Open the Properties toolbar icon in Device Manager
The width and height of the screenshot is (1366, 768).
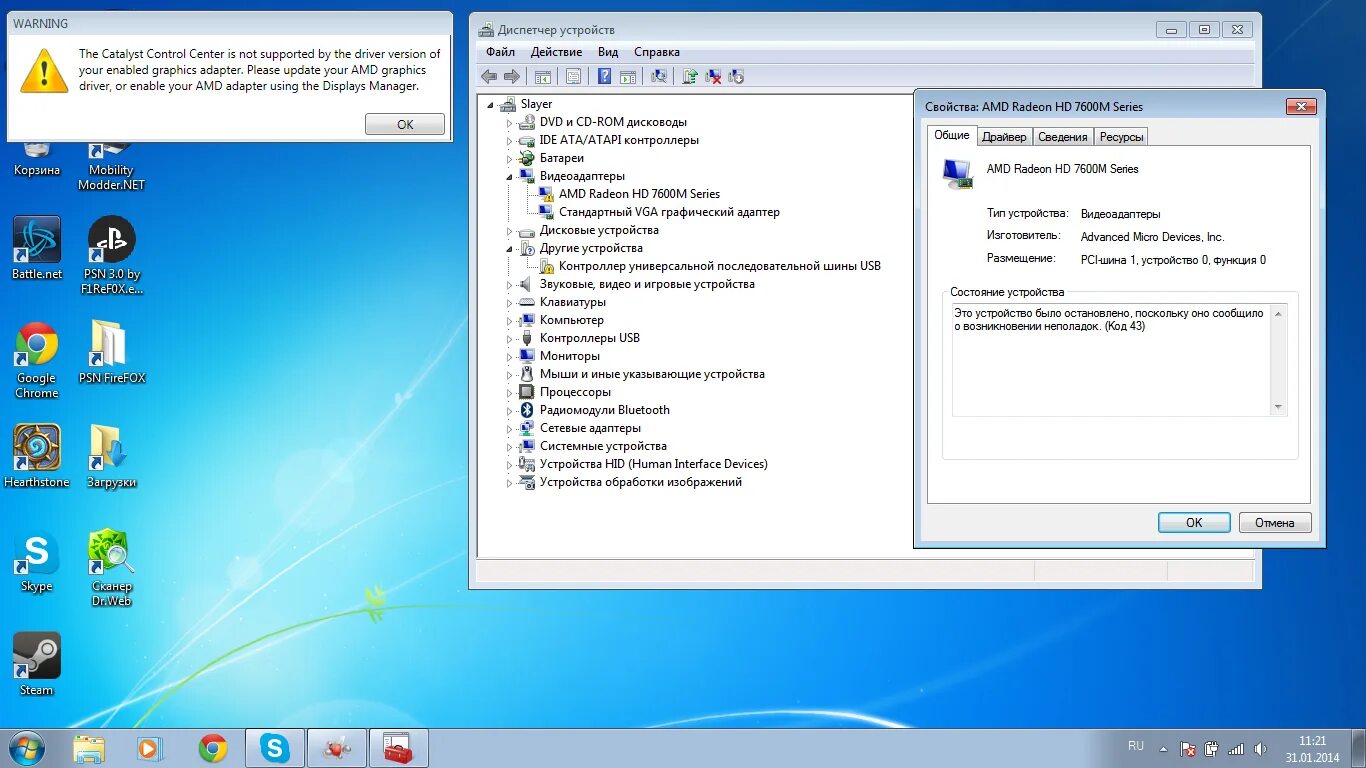(x=573, y=76)
